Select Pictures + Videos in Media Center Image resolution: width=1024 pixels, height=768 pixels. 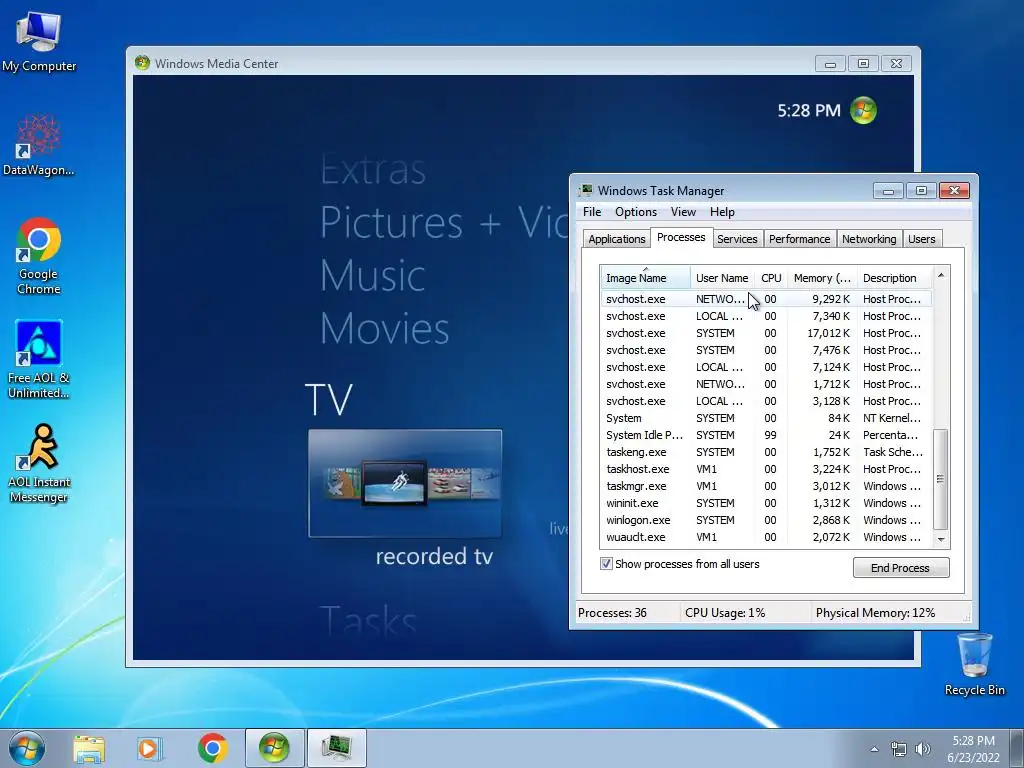[x=444, y=222]
